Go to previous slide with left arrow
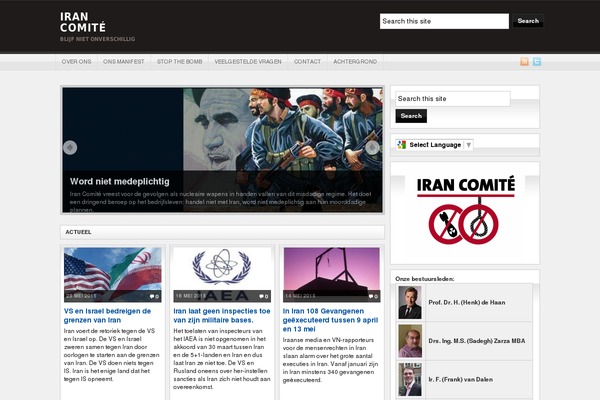The image size is (600, 400). (70, 147)
